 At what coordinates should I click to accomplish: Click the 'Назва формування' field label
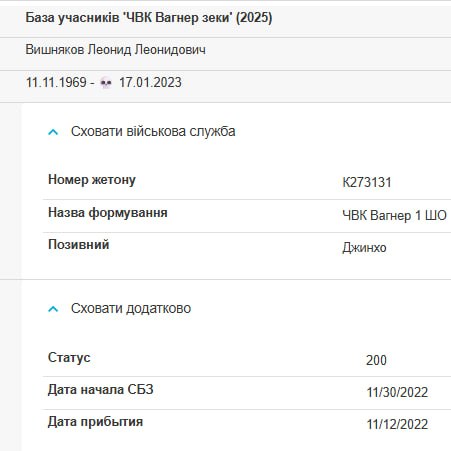[x=108, y=212]
